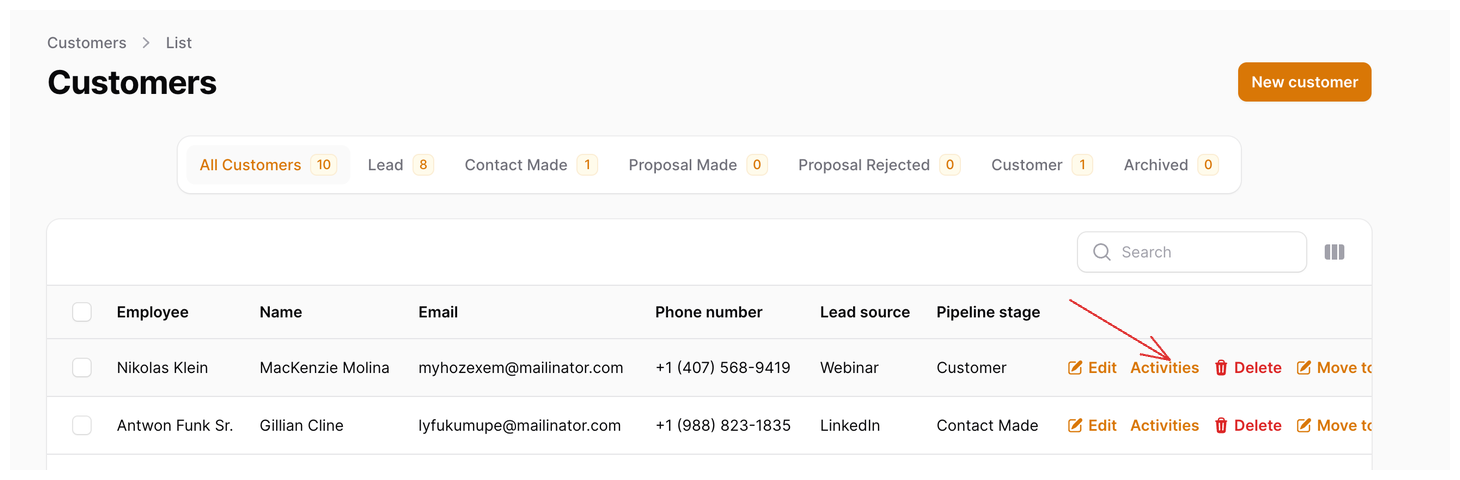
Task: Toggle the select-all checkbox in table header
Action: click(82, 312)
